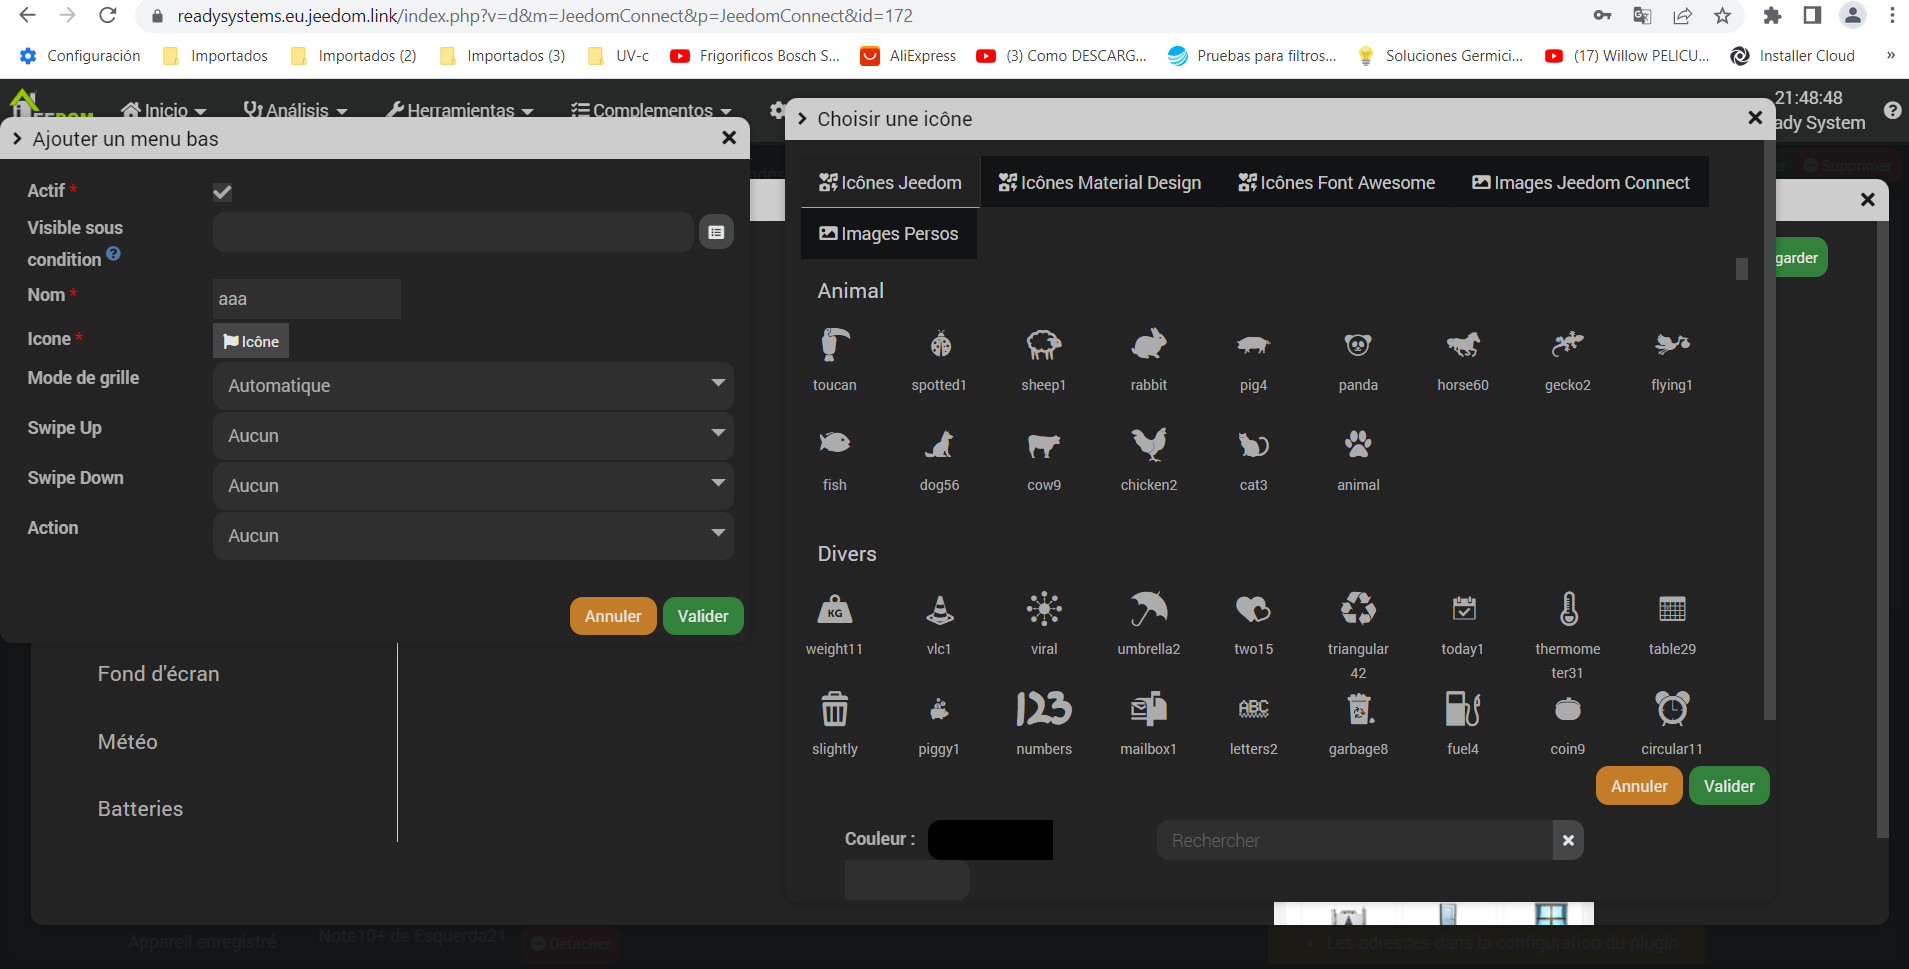Pick the sheep1 icon
The image size is (1909, 969).
pos(1044,345)
